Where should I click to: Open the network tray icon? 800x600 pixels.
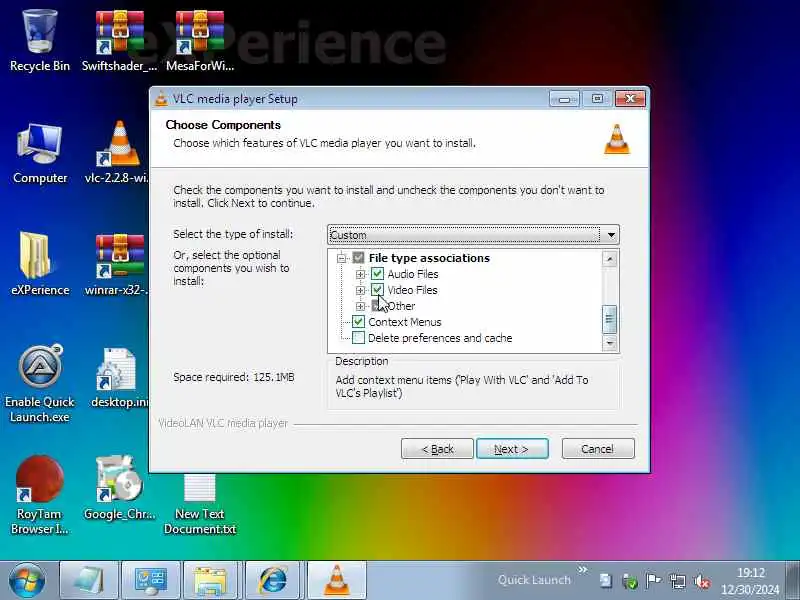(x=678, y=581)
